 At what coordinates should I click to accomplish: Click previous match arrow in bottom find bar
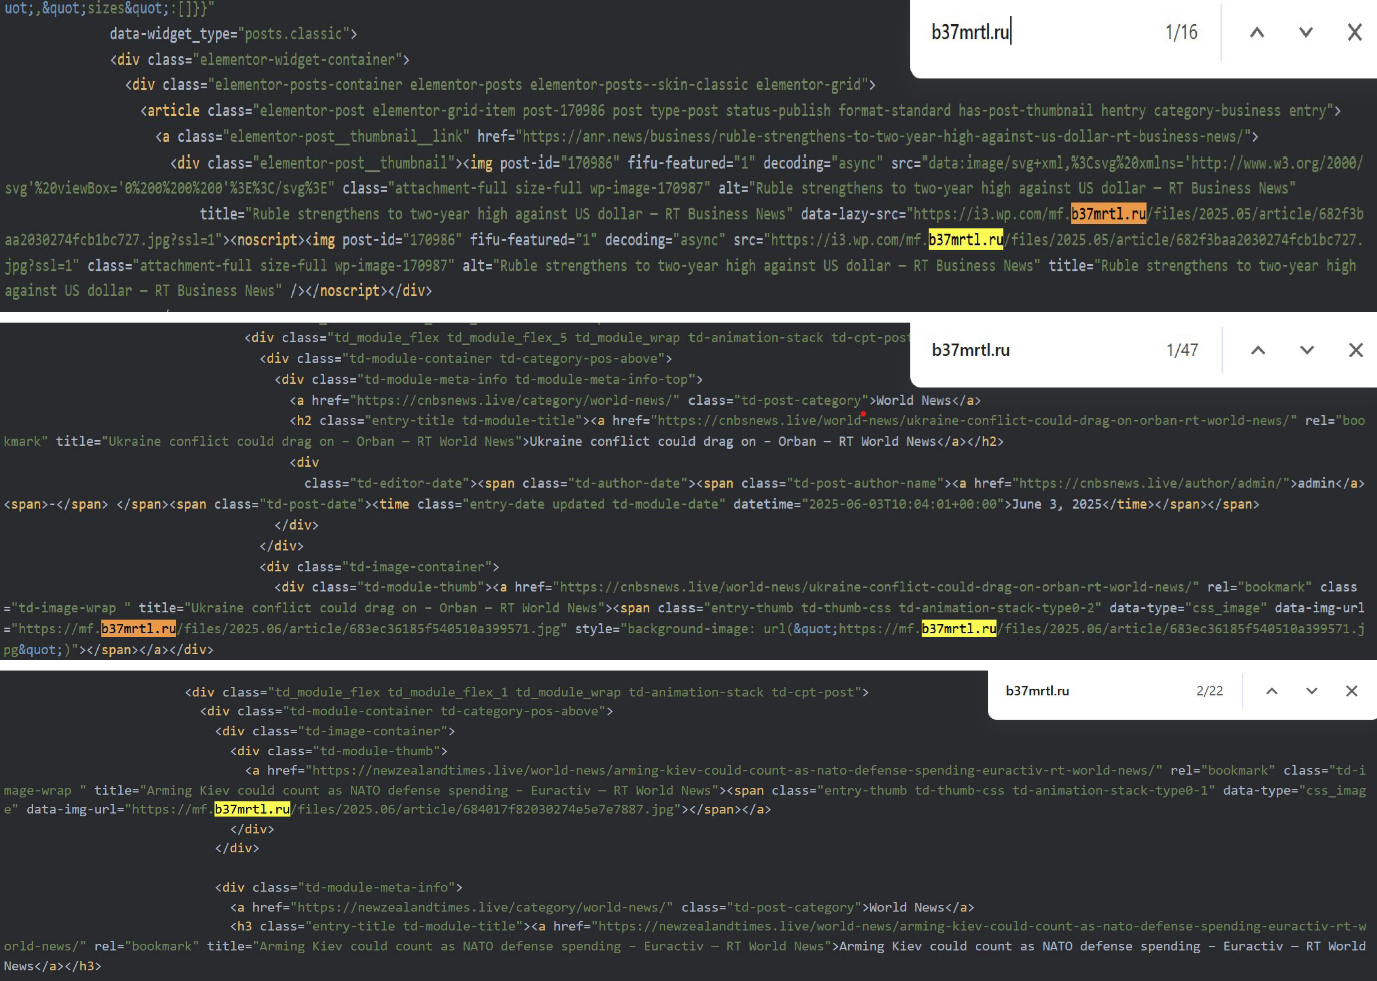1271,690
